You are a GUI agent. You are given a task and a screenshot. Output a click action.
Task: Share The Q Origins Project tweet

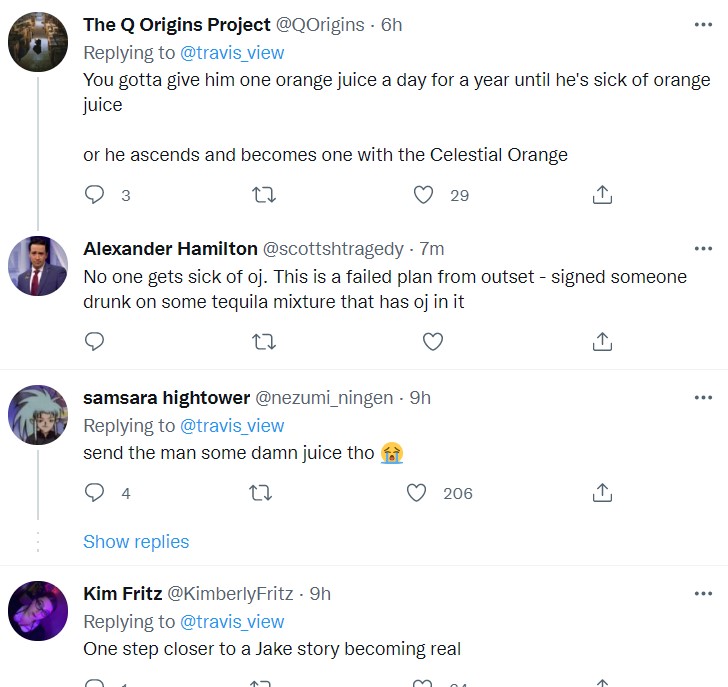tap(602, 195)
